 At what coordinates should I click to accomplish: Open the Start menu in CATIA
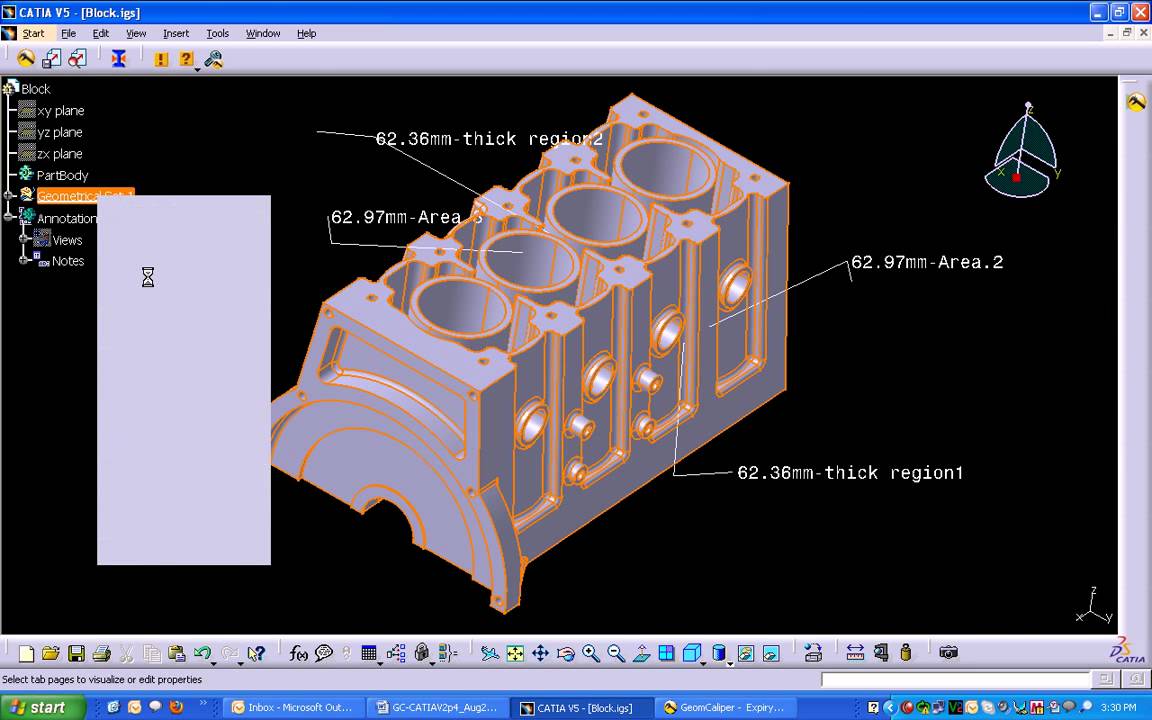tap(33, 34)
